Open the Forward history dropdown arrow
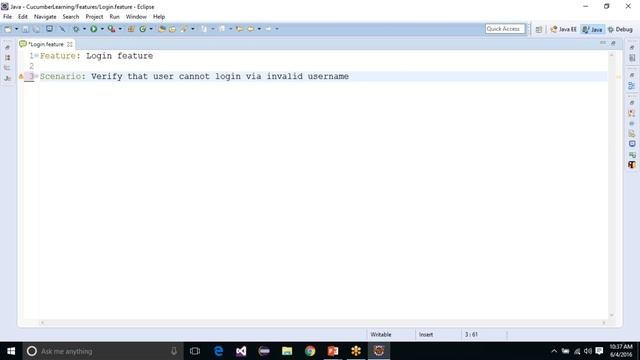Viewport: 640px width, 360px height. click(277, 29)
